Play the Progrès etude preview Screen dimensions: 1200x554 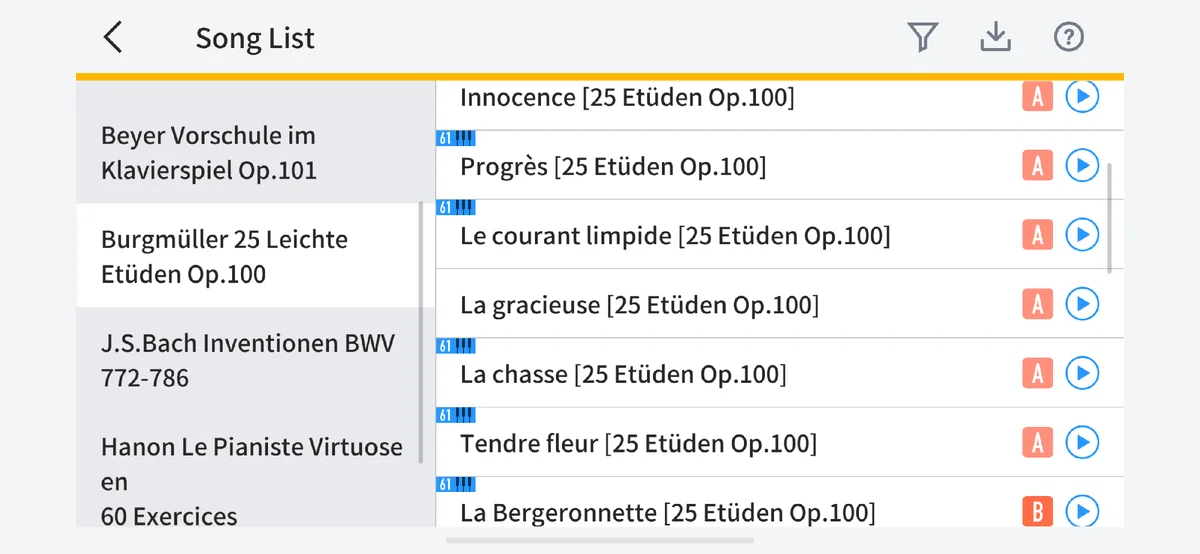tap(1082, 166)
